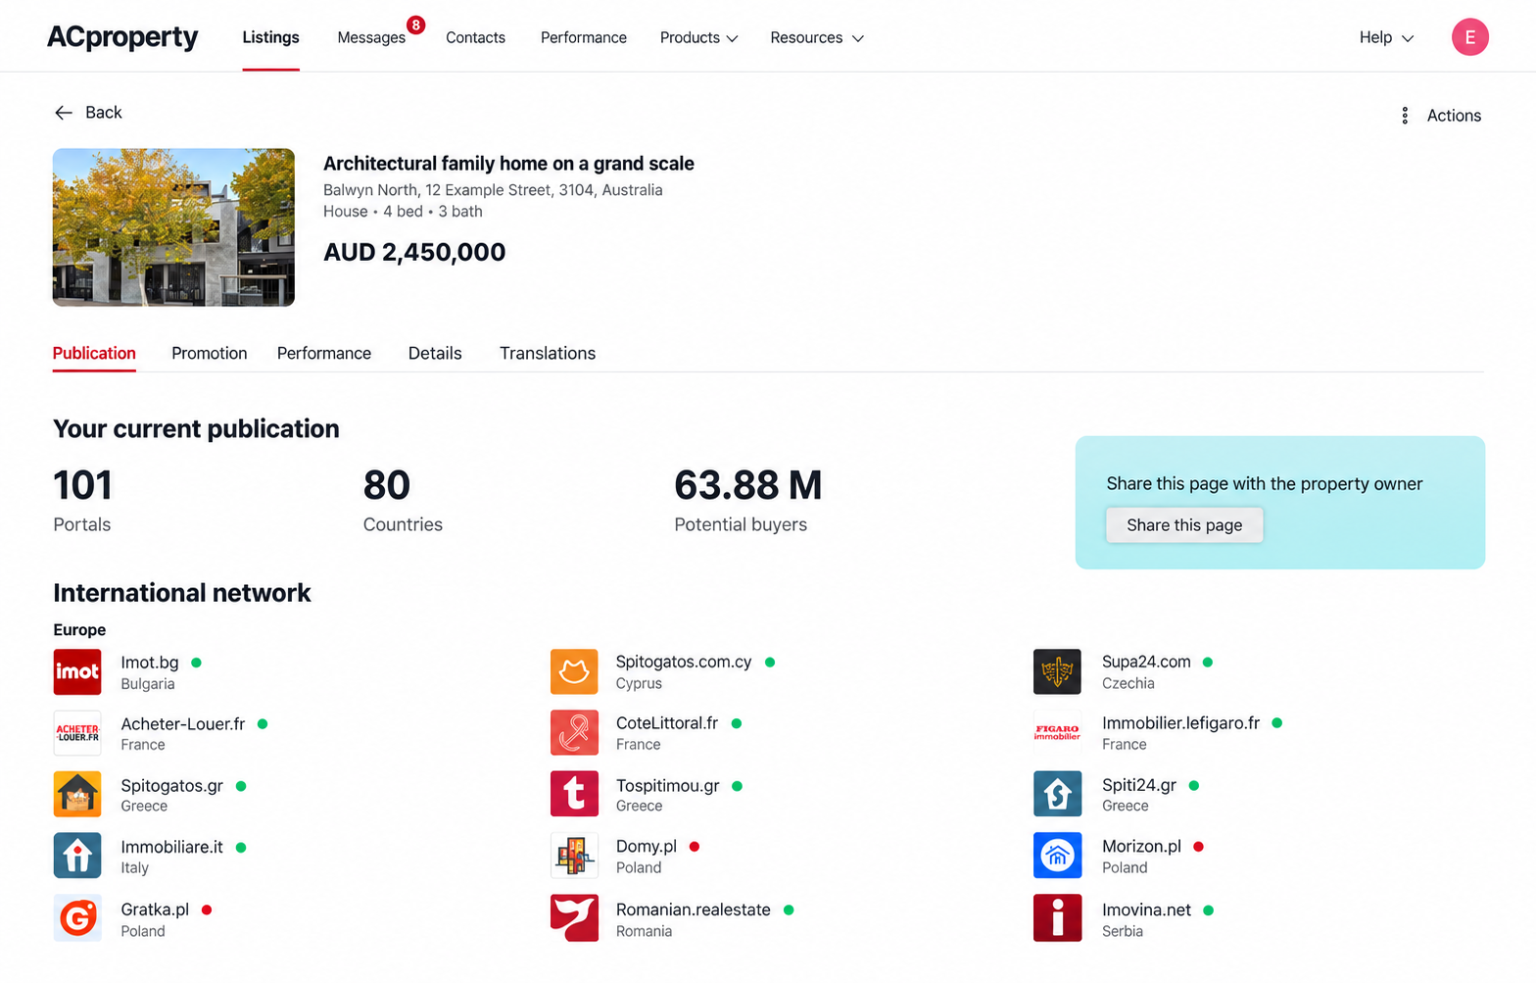Click the Tospitimou.gr red logo
Screen dimensions: 1536x983
(x=574, y=795)
